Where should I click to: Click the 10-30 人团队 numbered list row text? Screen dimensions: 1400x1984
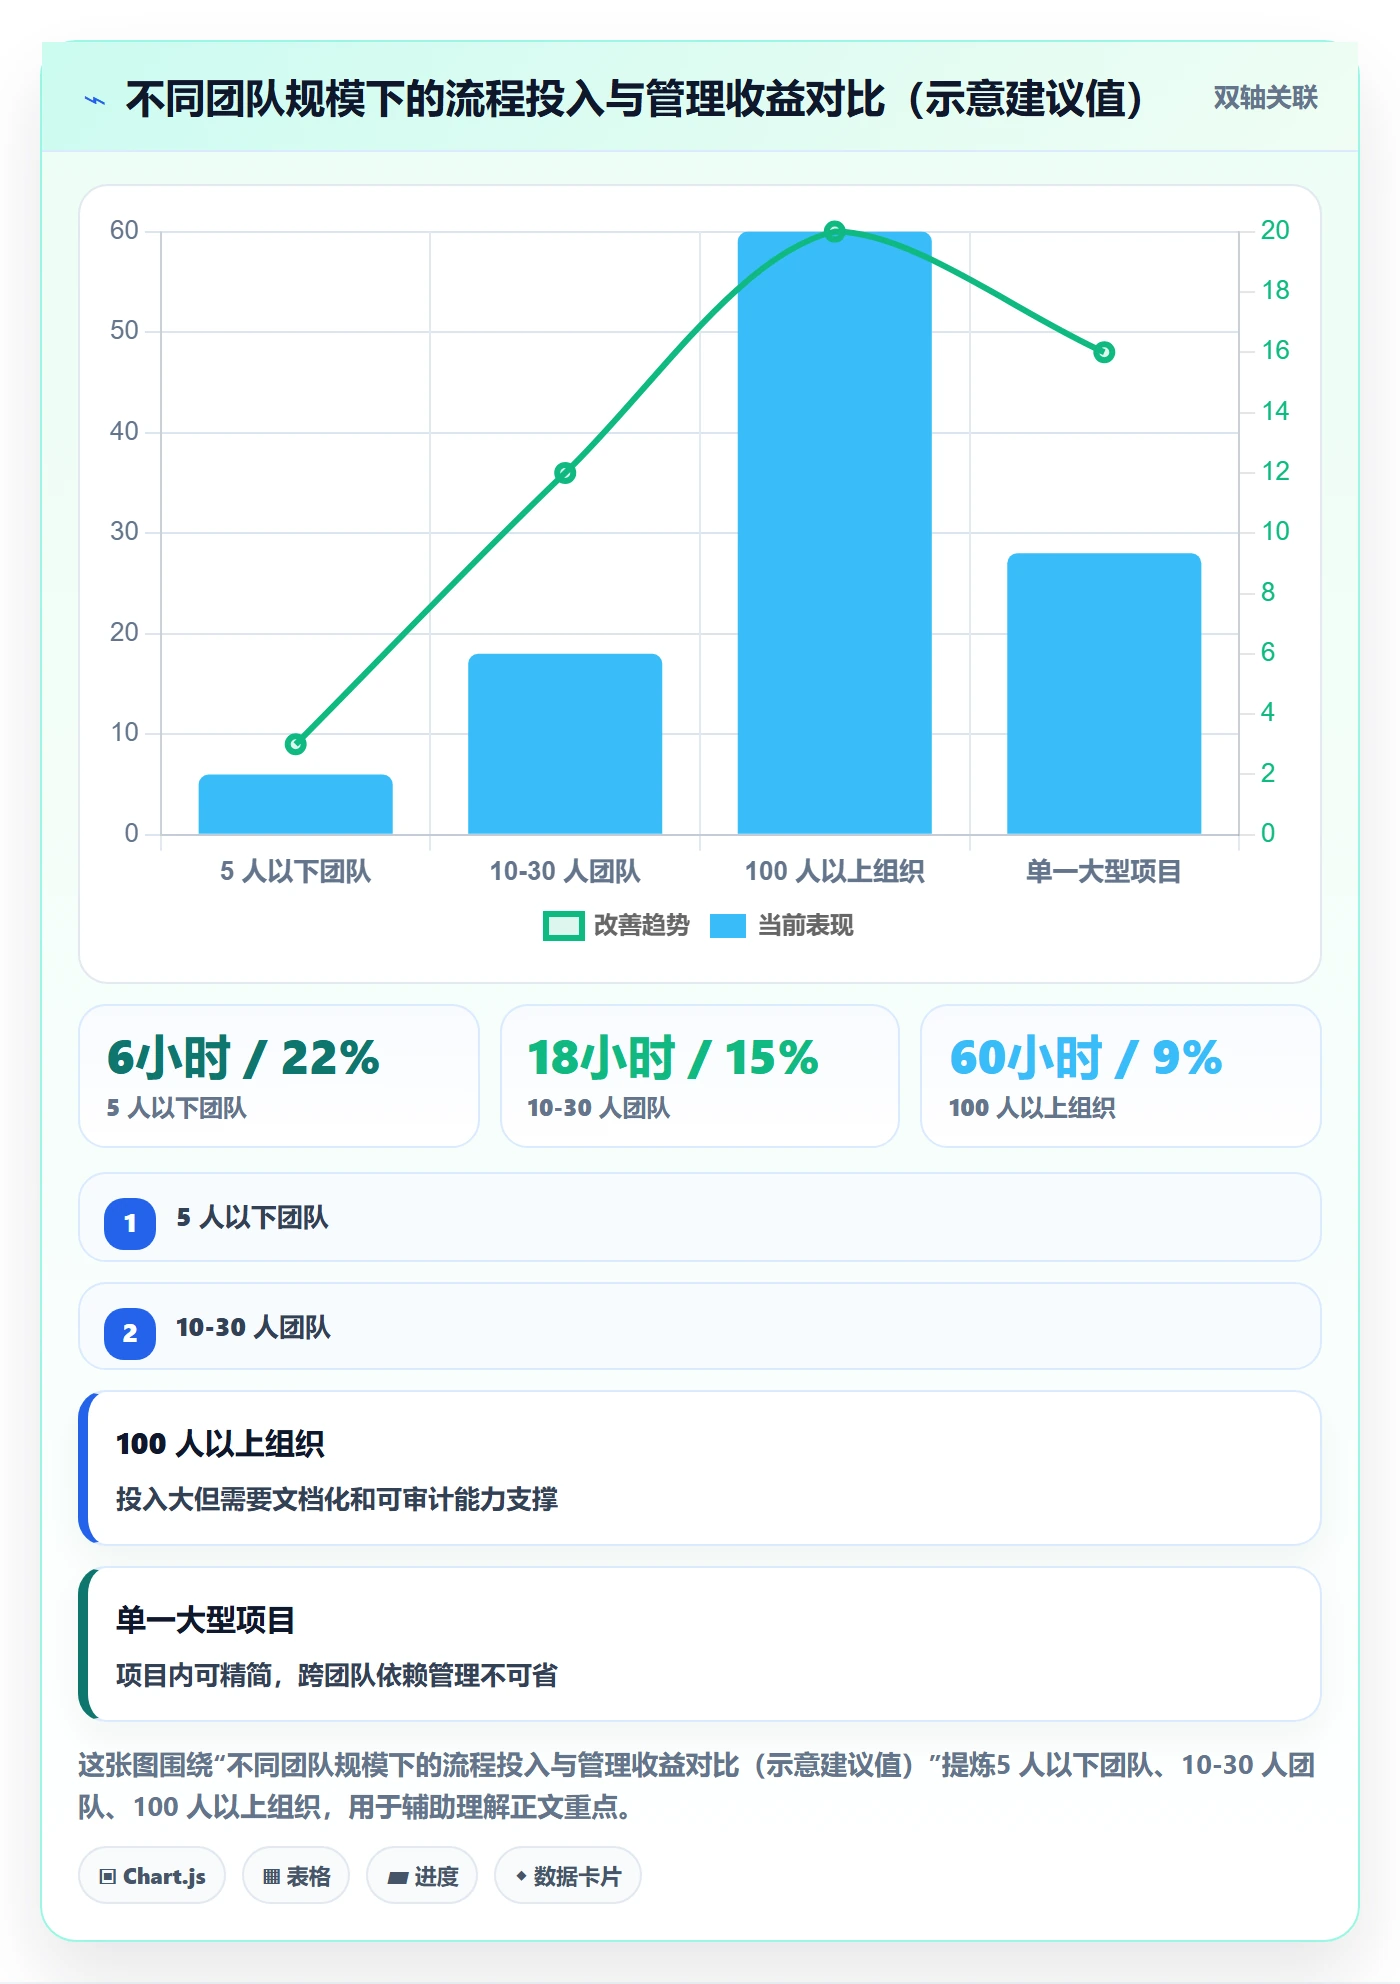[253, 1328]
